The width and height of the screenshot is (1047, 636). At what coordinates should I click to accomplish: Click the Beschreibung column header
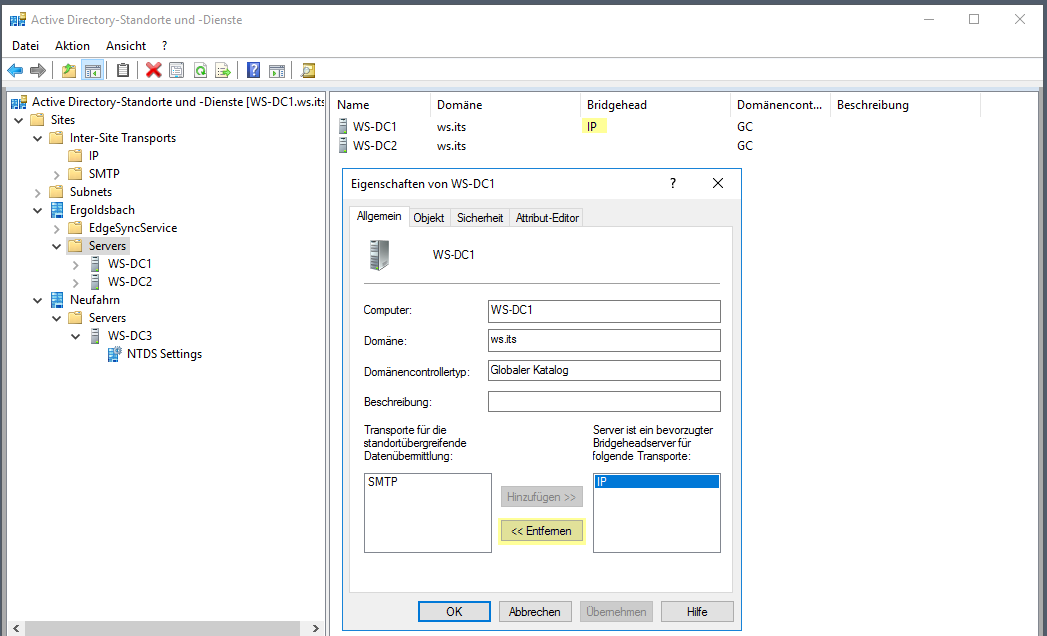click(x=905, y=105)
